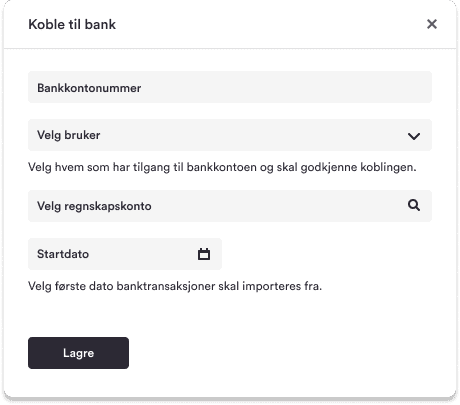Save the bank connection with Lagre
Viewport: 460px width, 405px height.
[78, 353]
